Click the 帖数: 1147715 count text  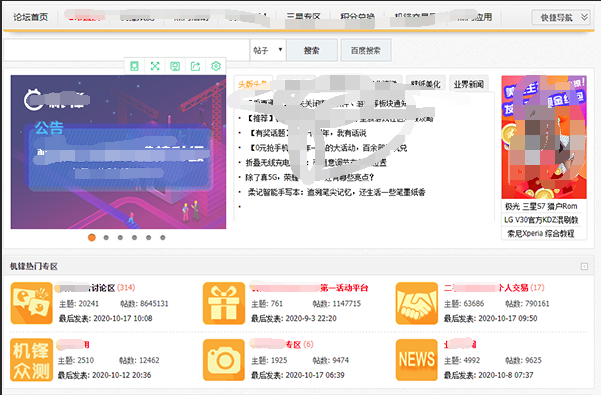pyautogui.click(x=337, y=303)
